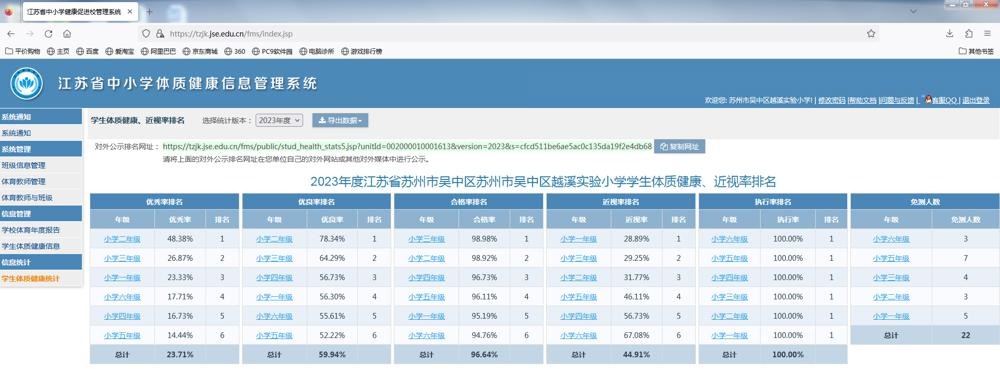Collapse the 系统管理 sidebar section header
Viewport: 1000px width, 369px height.
point(41,148)
